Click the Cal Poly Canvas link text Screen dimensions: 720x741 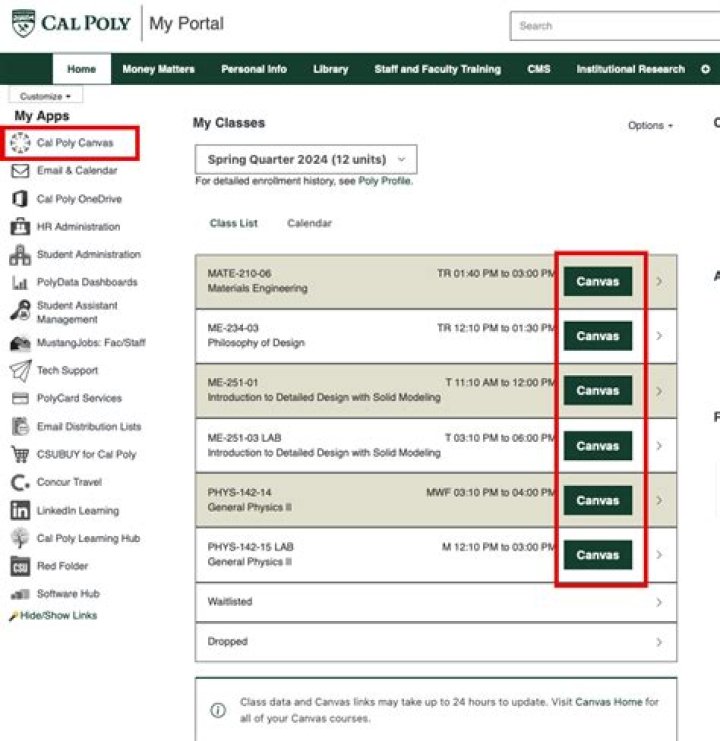click(75, 143)
